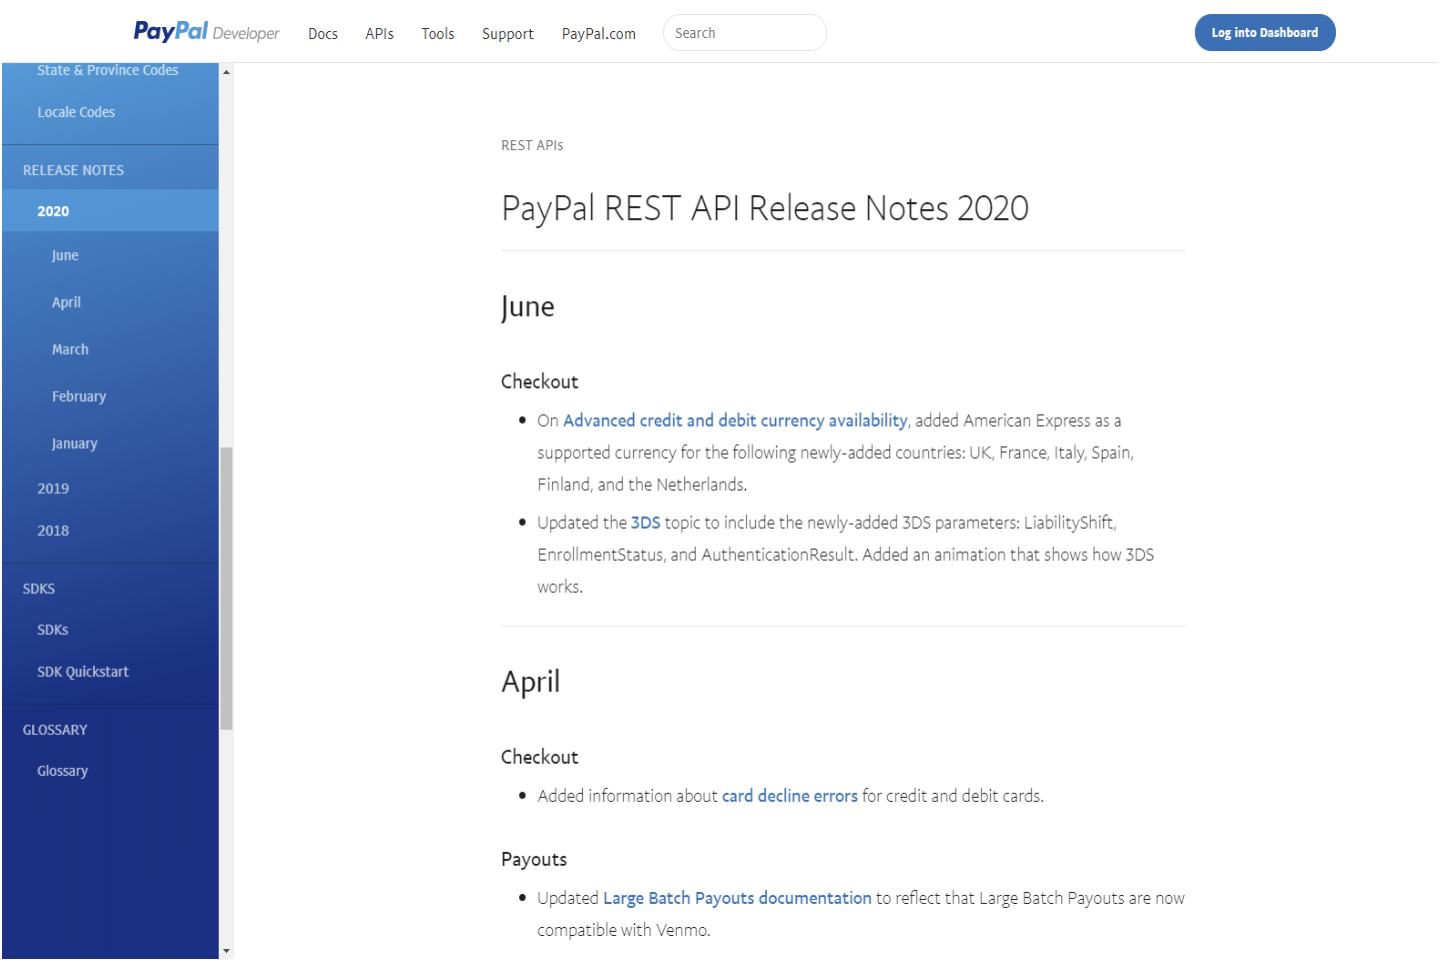Open the APIs menu item
This screenshot has width=1444, height=960.
click(379, 34)
